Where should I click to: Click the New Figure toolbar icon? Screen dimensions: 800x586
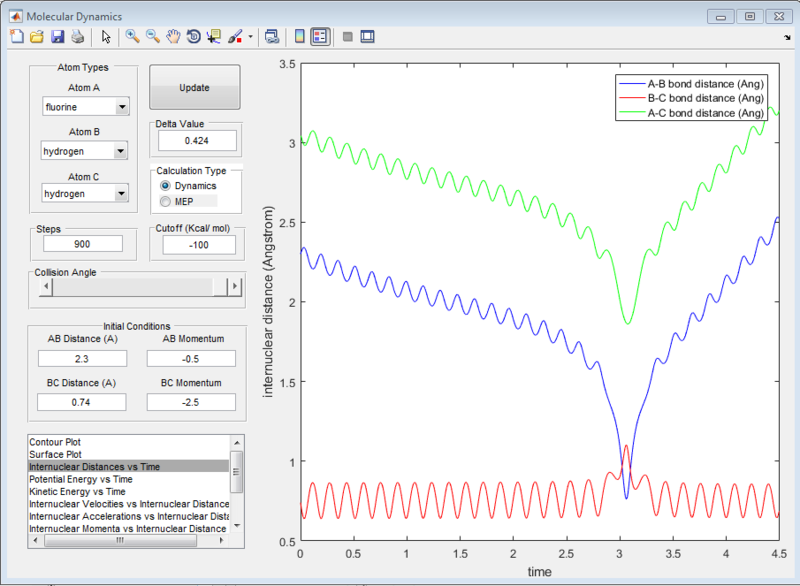tap(15, 37)
